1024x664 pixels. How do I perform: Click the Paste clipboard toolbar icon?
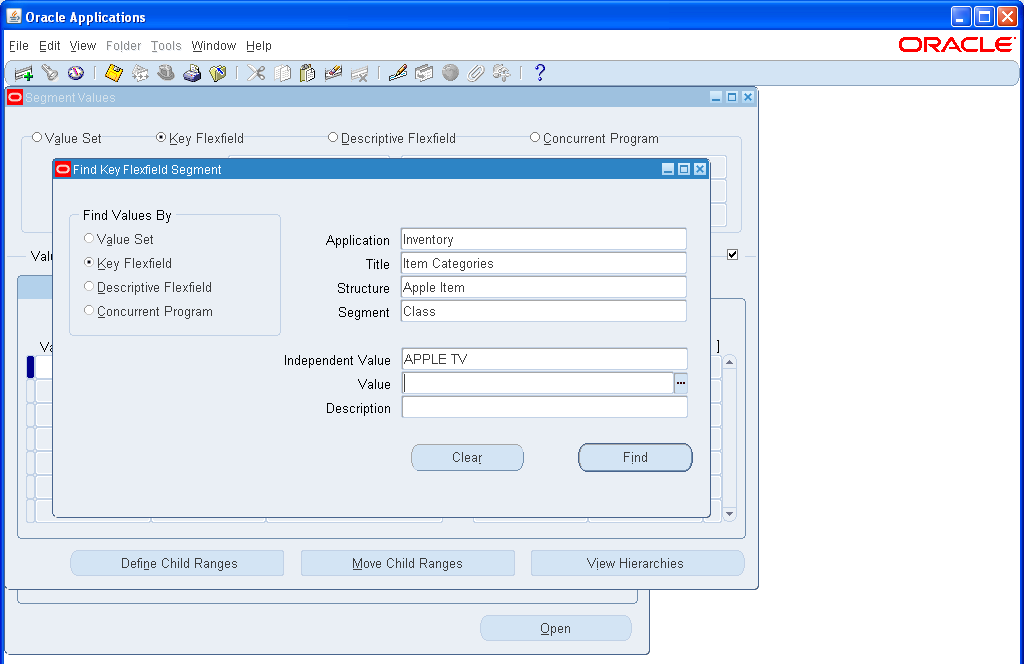(x=308, y=72)
